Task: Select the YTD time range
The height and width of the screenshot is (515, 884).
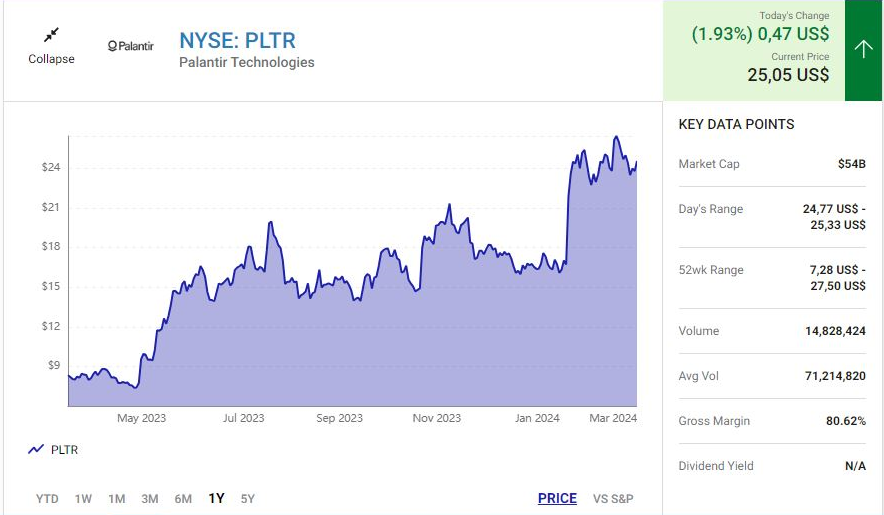Action: (47, 499)
